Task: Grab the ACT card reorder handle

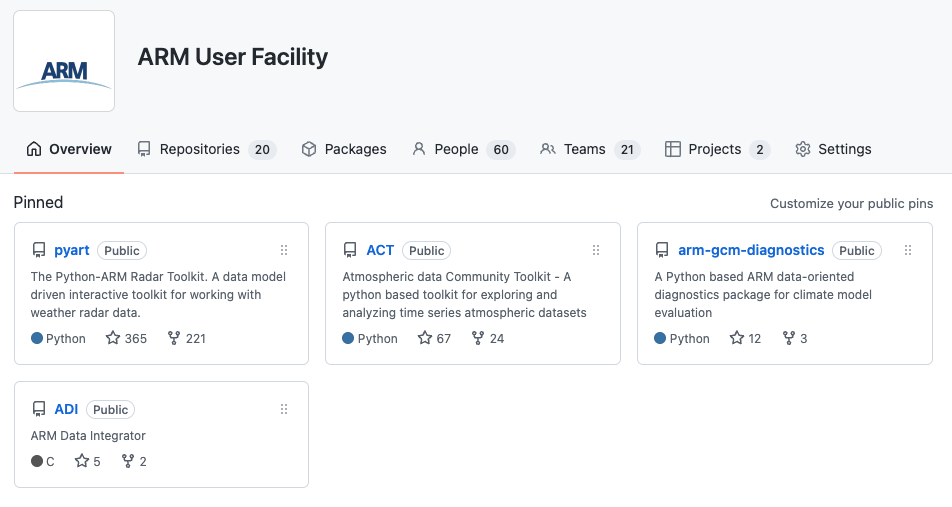Action: 596,250
